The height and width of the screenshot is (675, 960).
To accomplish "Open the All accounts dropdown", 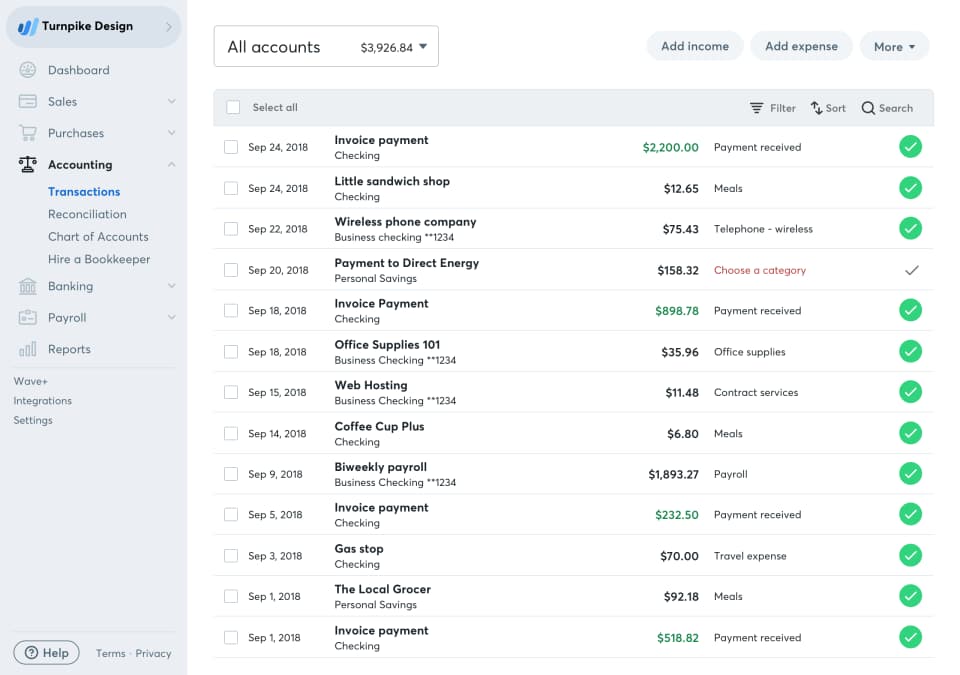I will coord(326,46).
